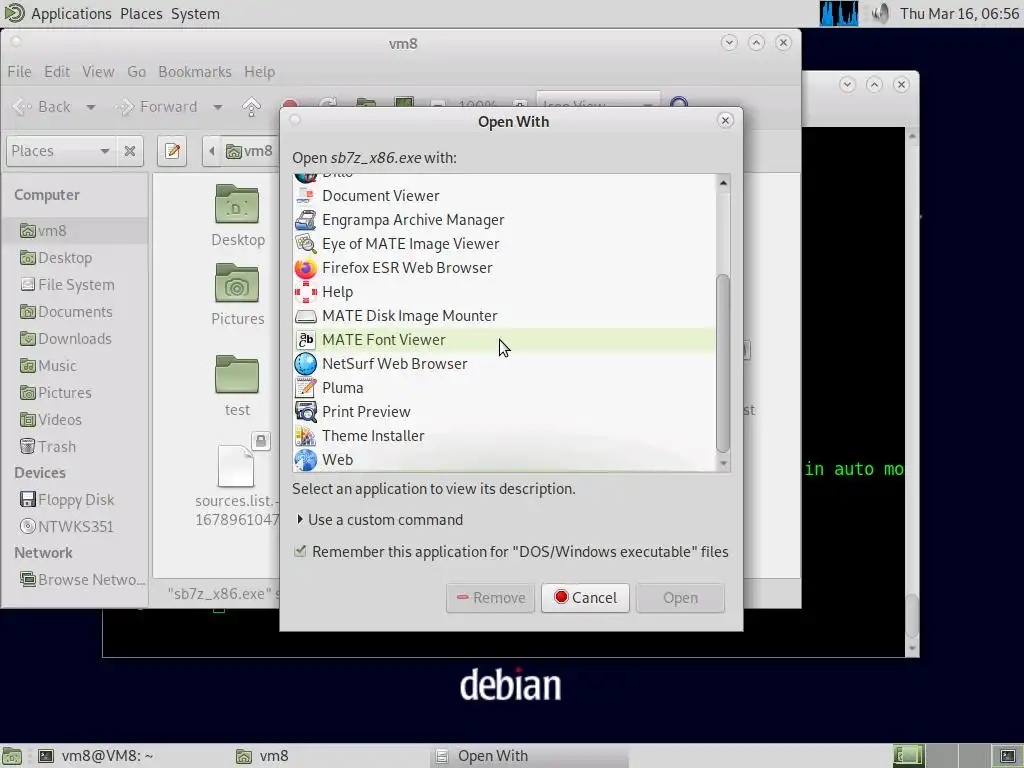
Task: Open NTWKS351 disc in sidebar
Action: [x=67, y=526]
